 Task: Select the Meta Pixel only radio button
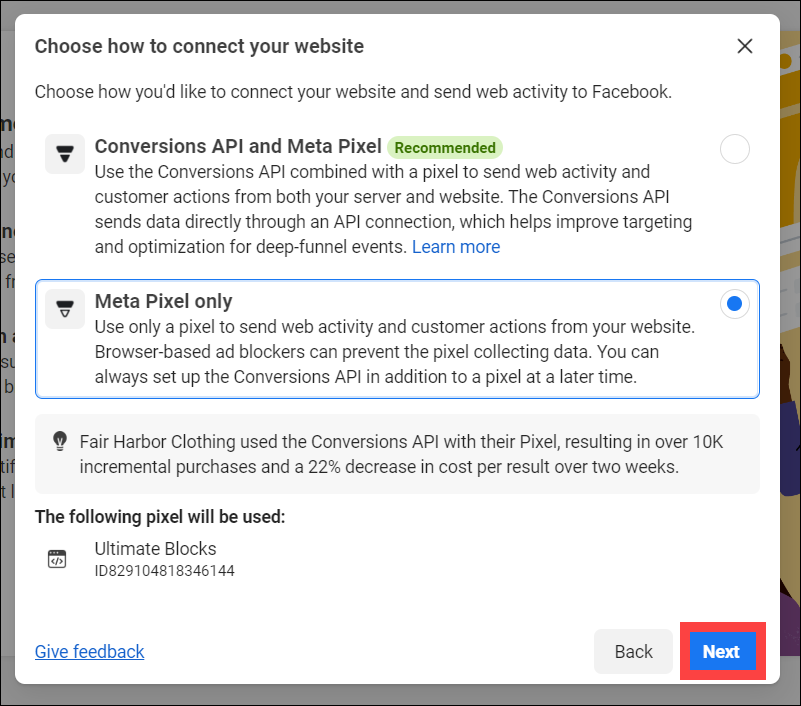734,304
